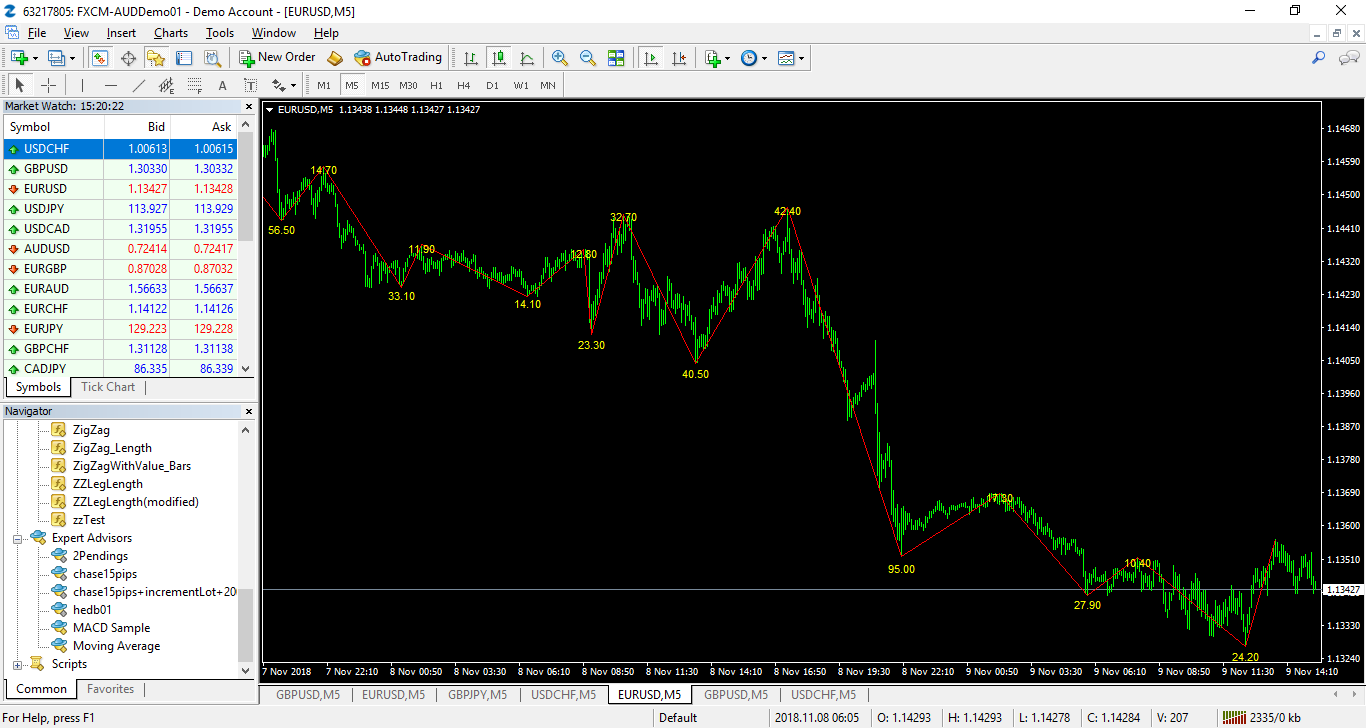Zoom out on the chart
Viewport: 1366px width, 728px height.
coord(588,58)
